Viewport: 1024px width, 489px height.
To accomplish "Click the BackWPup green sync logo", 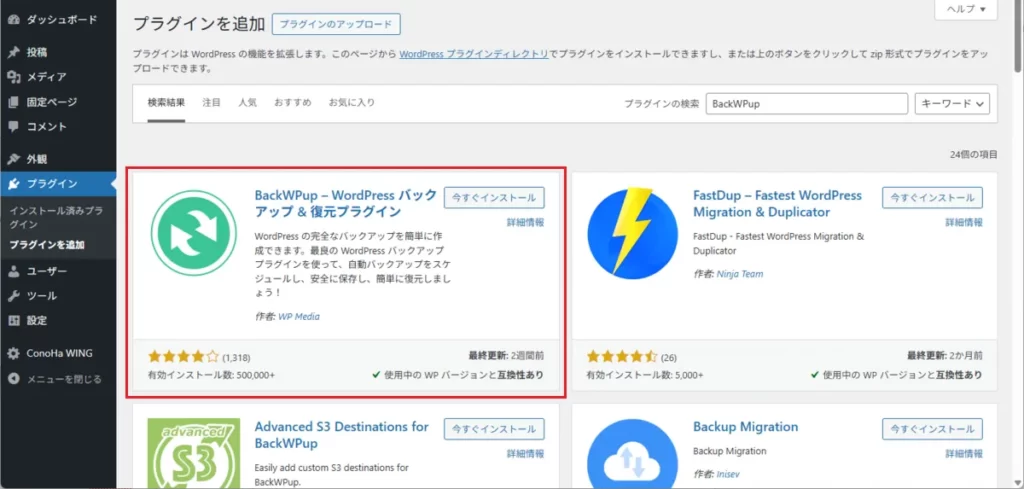I will [x=193, y=233].
